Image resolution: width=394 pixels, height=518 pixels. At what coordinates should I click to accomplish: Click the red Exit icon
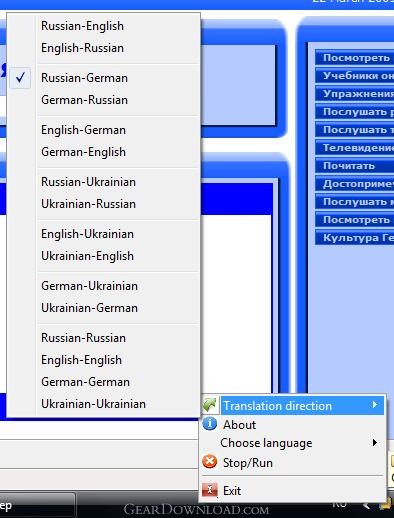click(x=210, y=490)
